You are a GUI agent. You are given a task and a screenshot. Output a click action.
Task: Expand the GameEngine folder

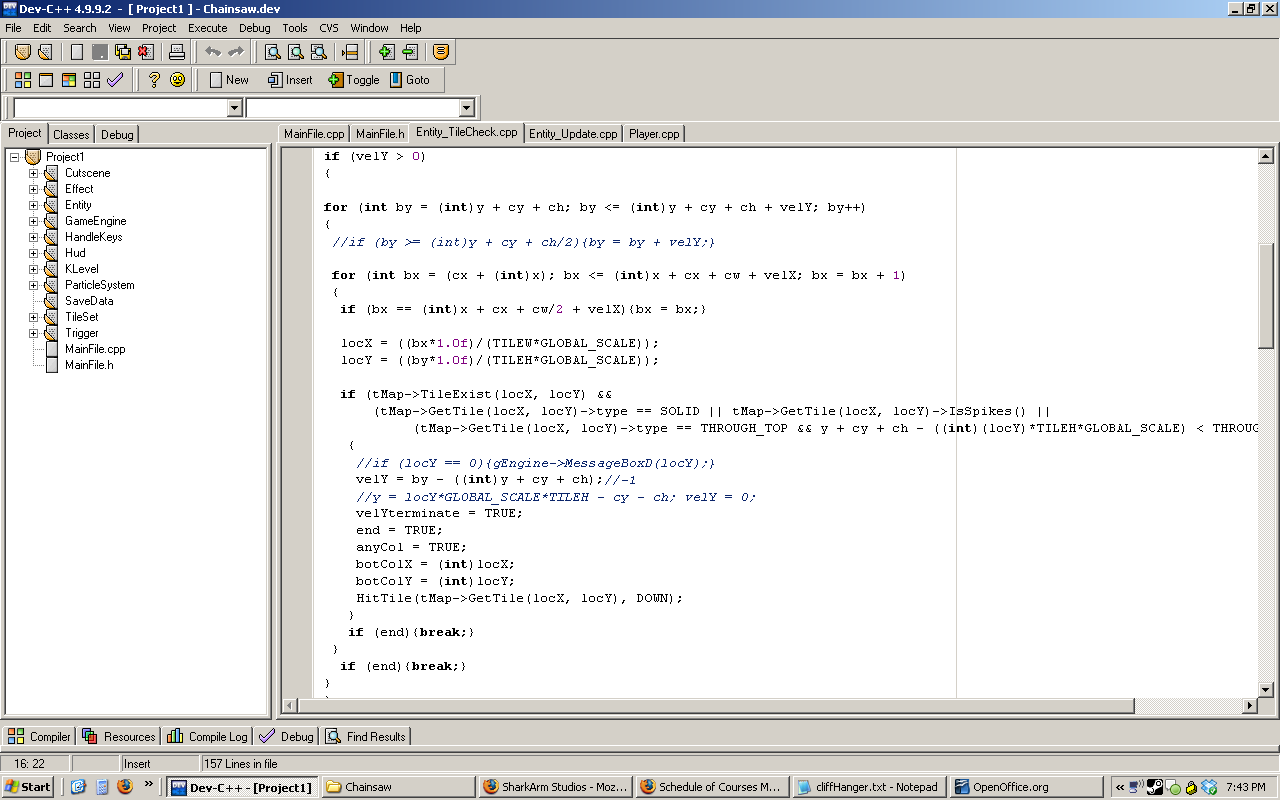[33, 221]
